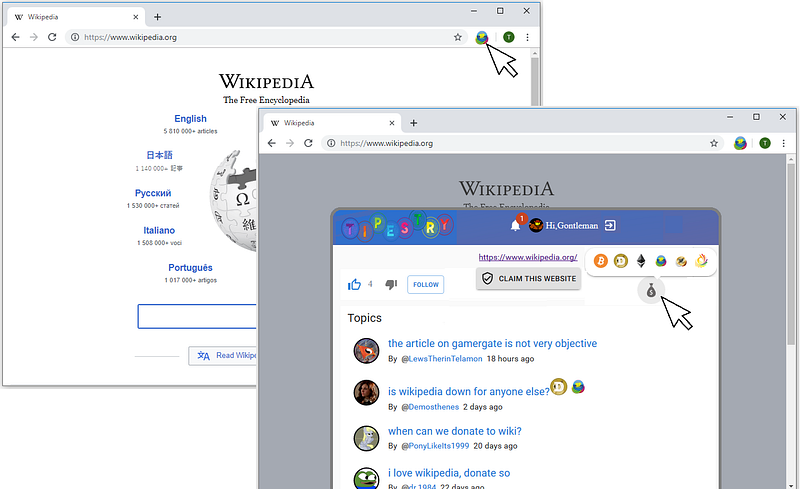Click avatar beside Demosthenes topic
This screenshot has height=489, width=800.
366,393
